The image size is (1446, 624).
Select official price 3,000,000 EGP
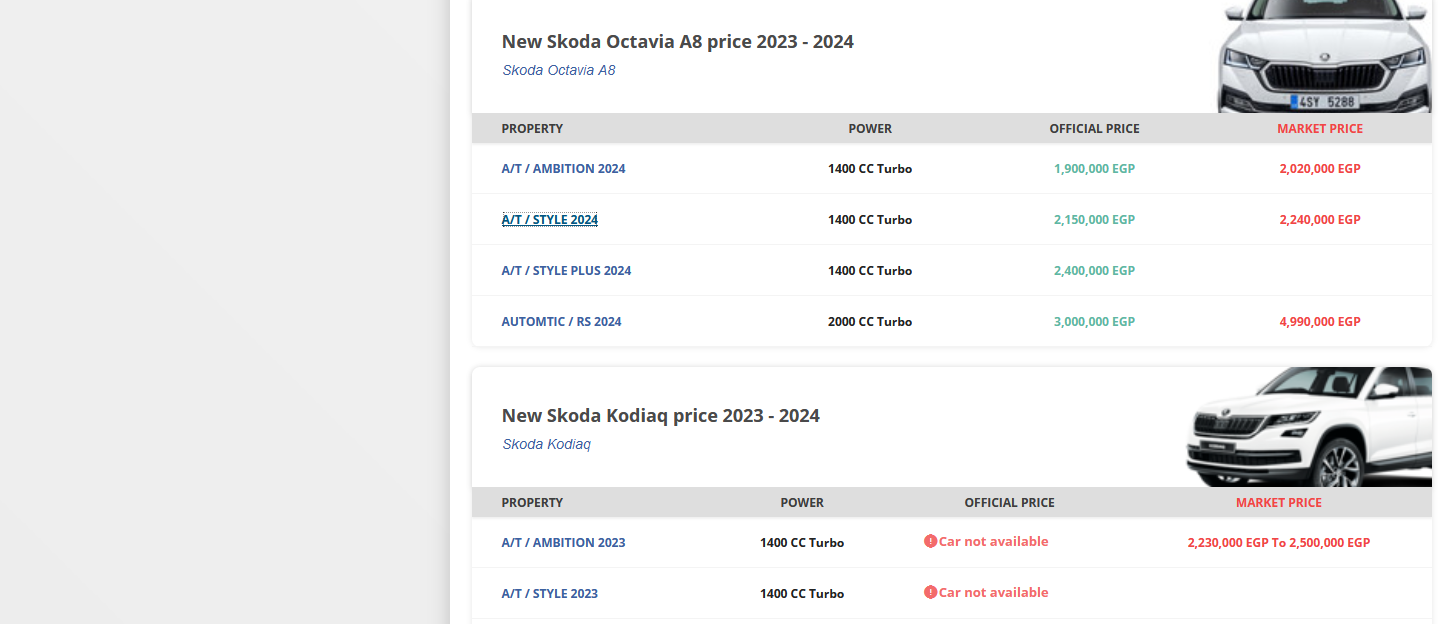coord(1094,322)
